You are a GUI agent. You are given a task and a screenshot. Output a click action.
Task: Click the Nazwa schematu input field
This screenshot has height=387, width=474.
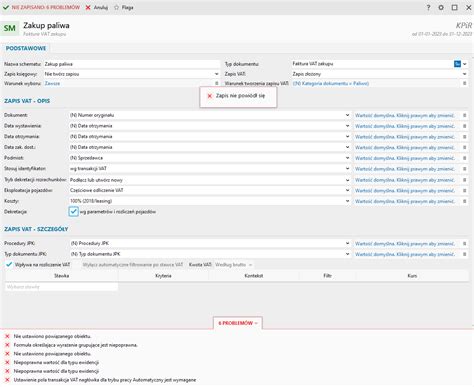(x=131, y=64)
